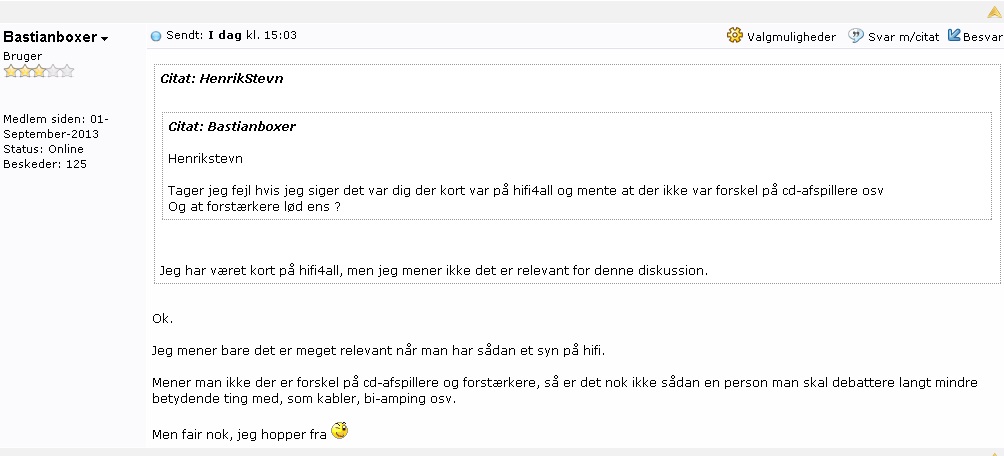Jump to top with the upper-right orange arrow
This screenshot has width=1004, height=456.
pyautogui.click(x=995, y=12)
